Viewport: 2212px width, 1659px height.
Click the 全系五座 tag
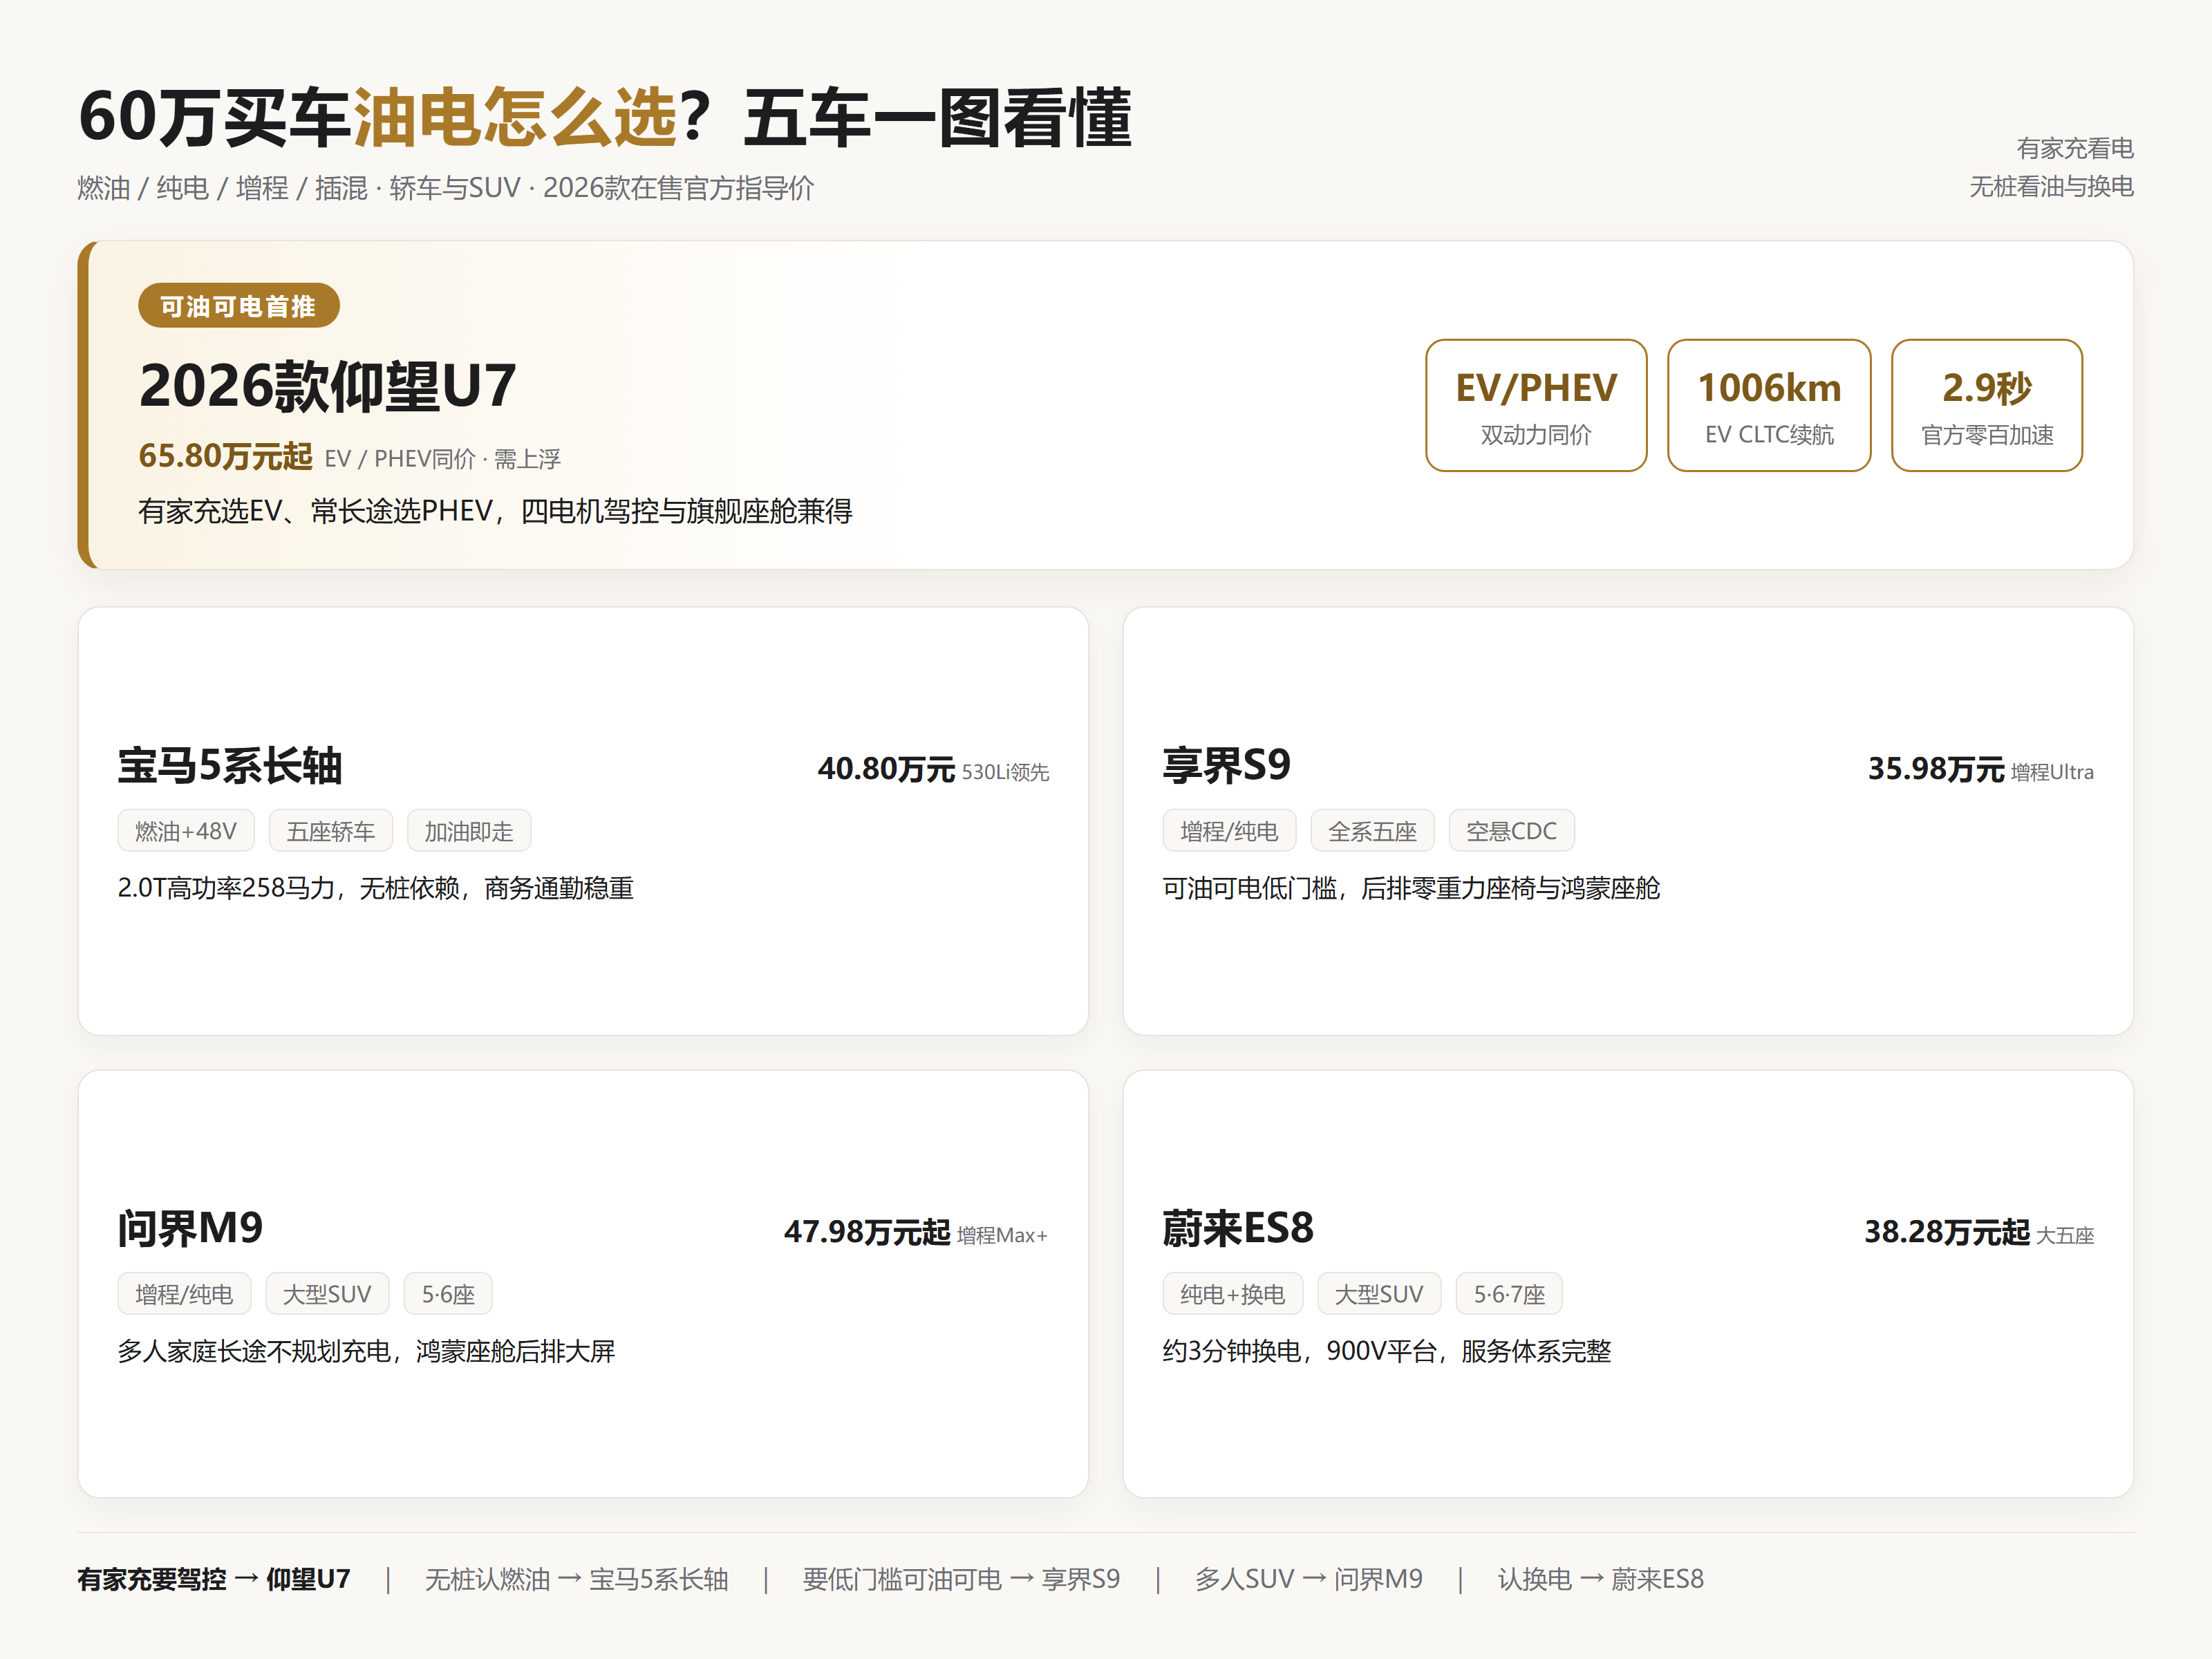(1372, 831)
